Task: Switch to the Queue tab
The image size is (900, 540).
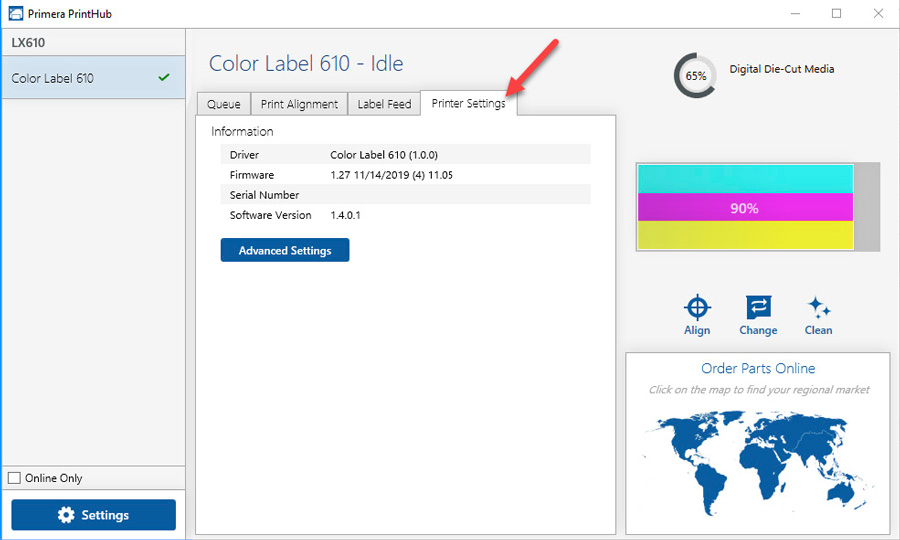Action: 223,104
